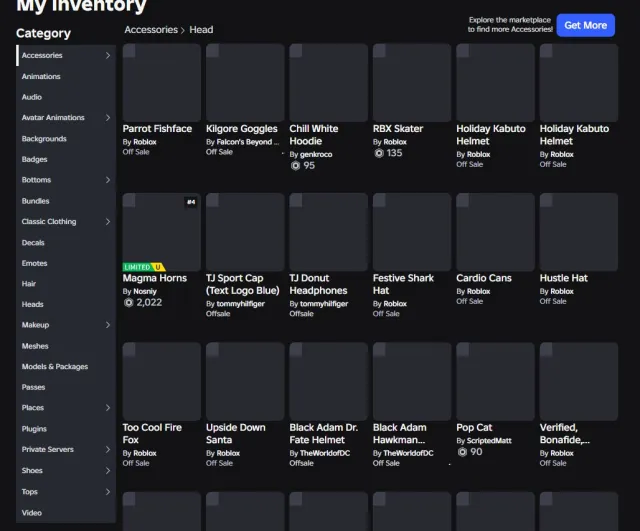Expand the Bottoms category chevron
Image resolution: width=640 pixels, height=531 pixels.
coord(108,180)
